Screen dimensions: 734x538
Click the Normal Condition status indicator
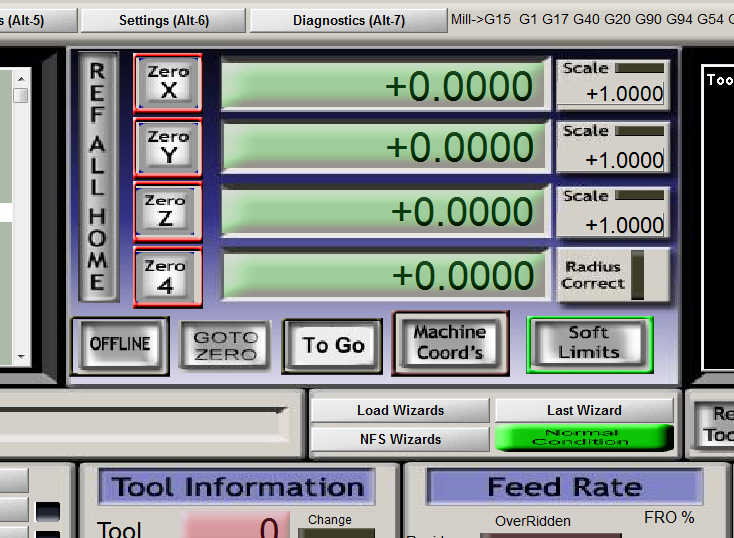[x=584, y=437]
